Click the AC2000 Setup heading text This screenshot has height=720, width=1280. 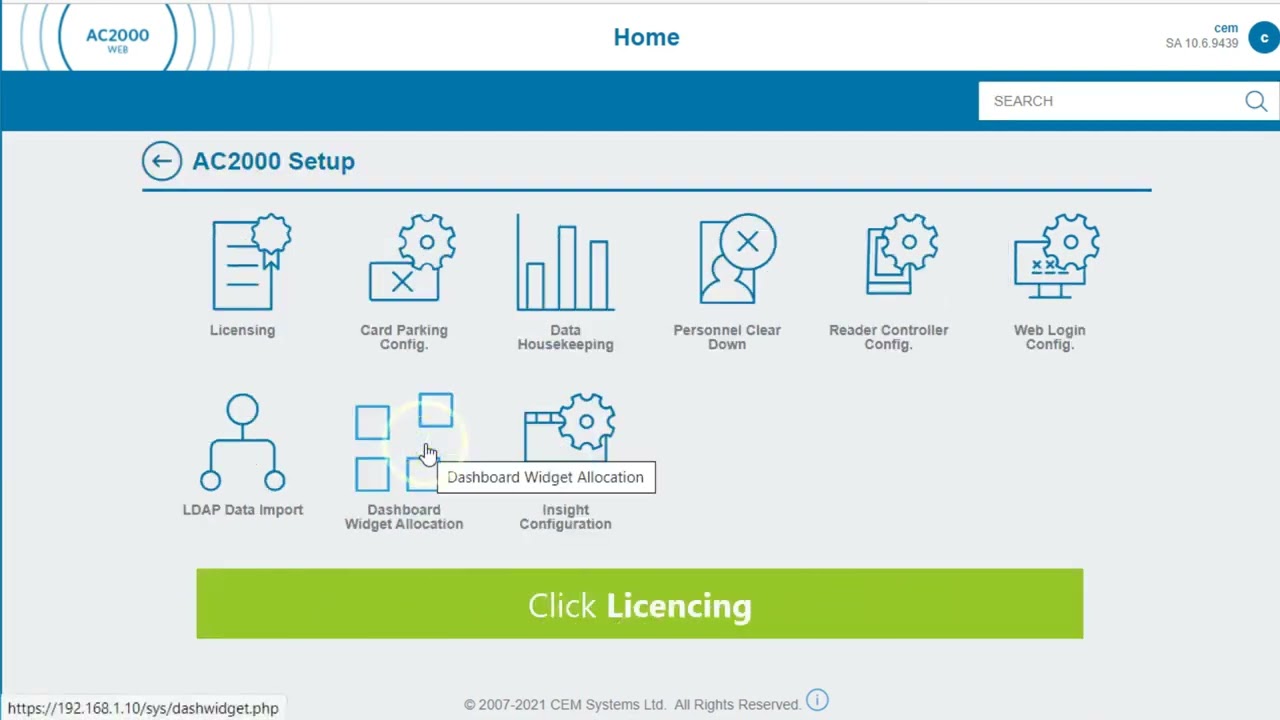[273, 161]
